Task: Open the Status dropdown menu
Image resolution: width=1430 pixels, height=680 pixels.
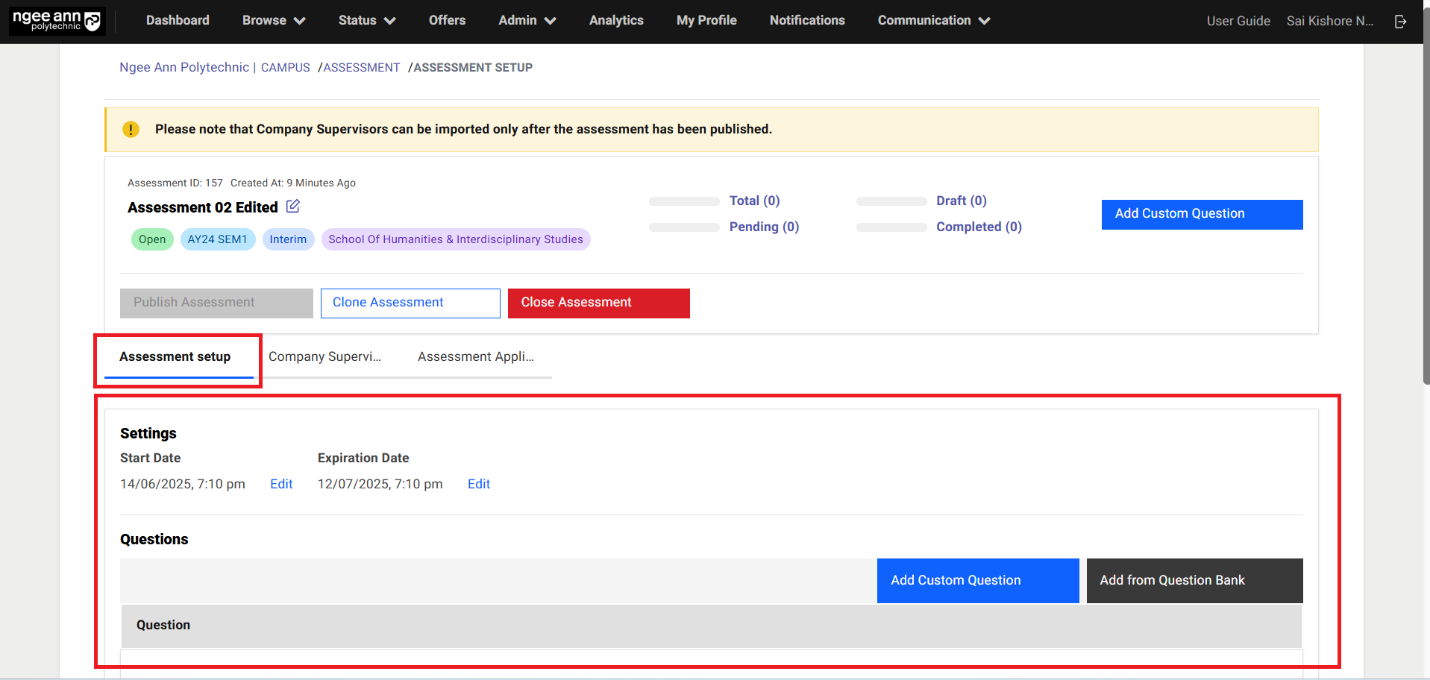Action: [366, 21]
